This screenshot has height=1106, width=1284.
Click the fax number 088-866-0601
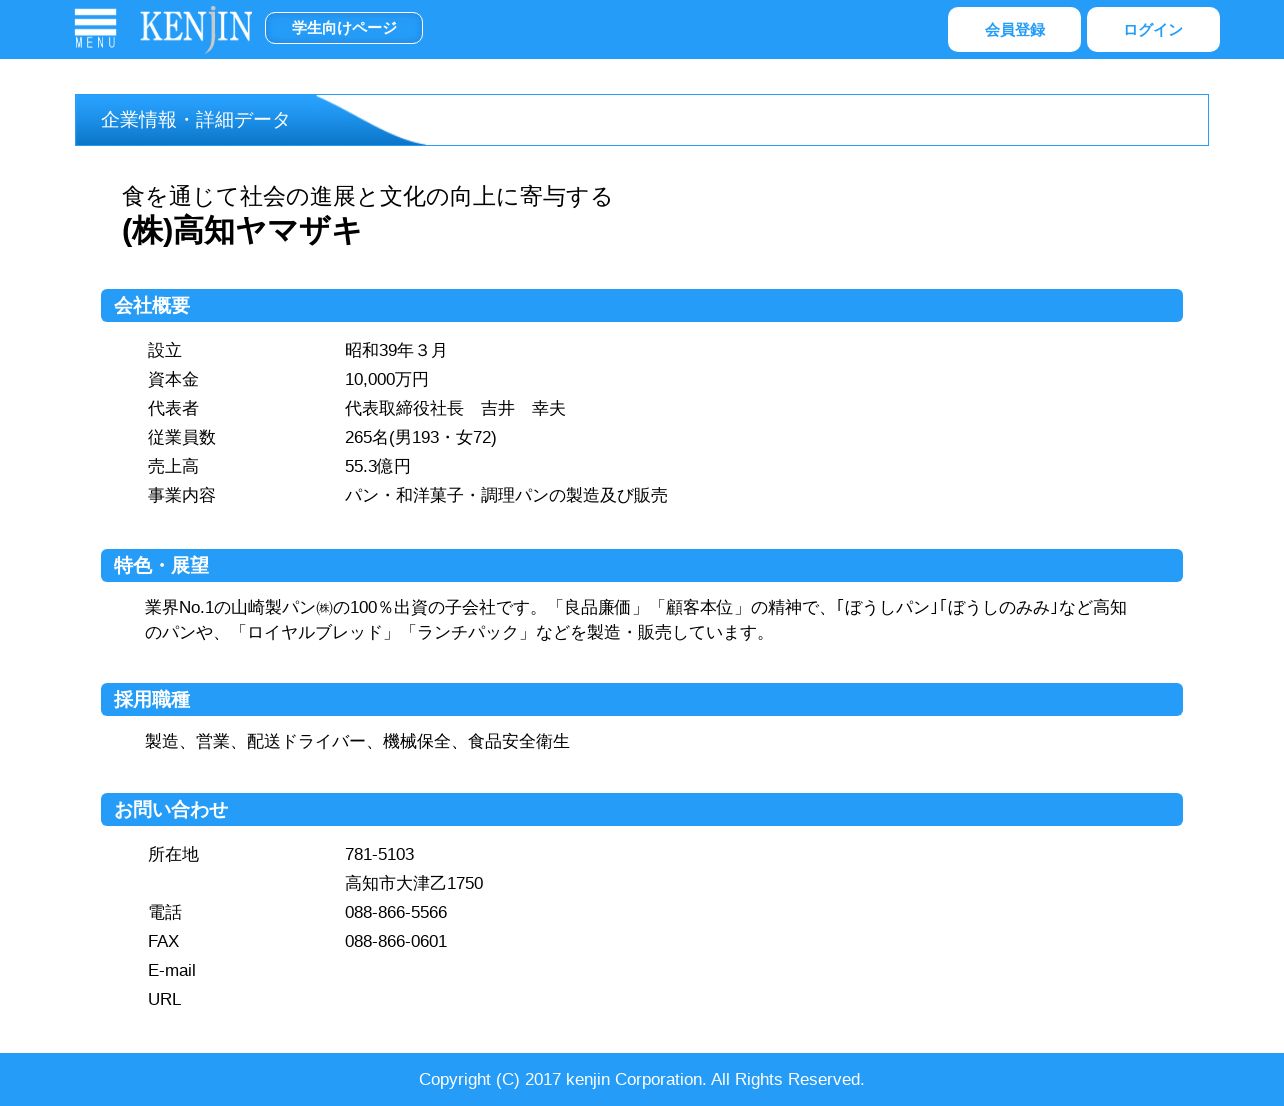pos(396,942)
